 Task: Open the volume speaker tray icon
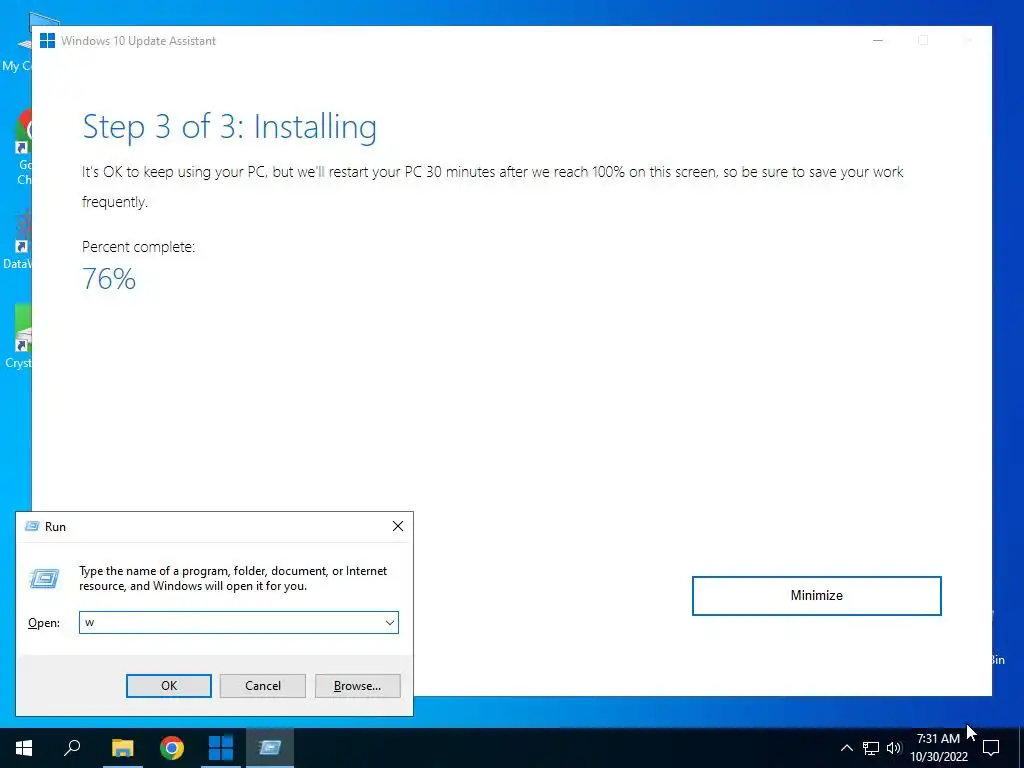[894, 748]
